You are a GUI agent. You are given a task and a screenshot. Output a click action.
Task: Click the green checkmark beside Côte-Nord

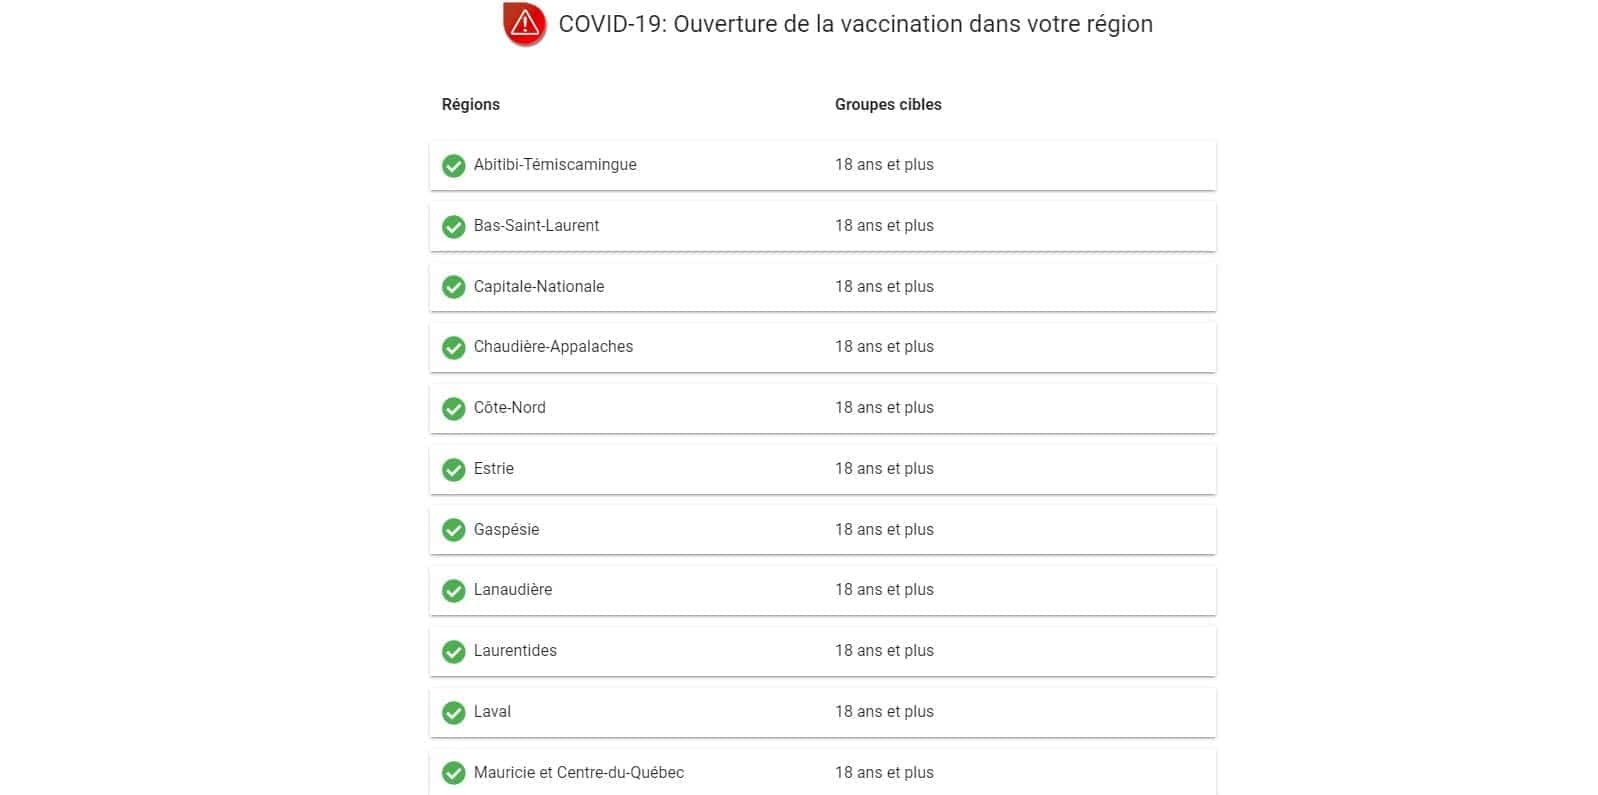click(454, 408)
